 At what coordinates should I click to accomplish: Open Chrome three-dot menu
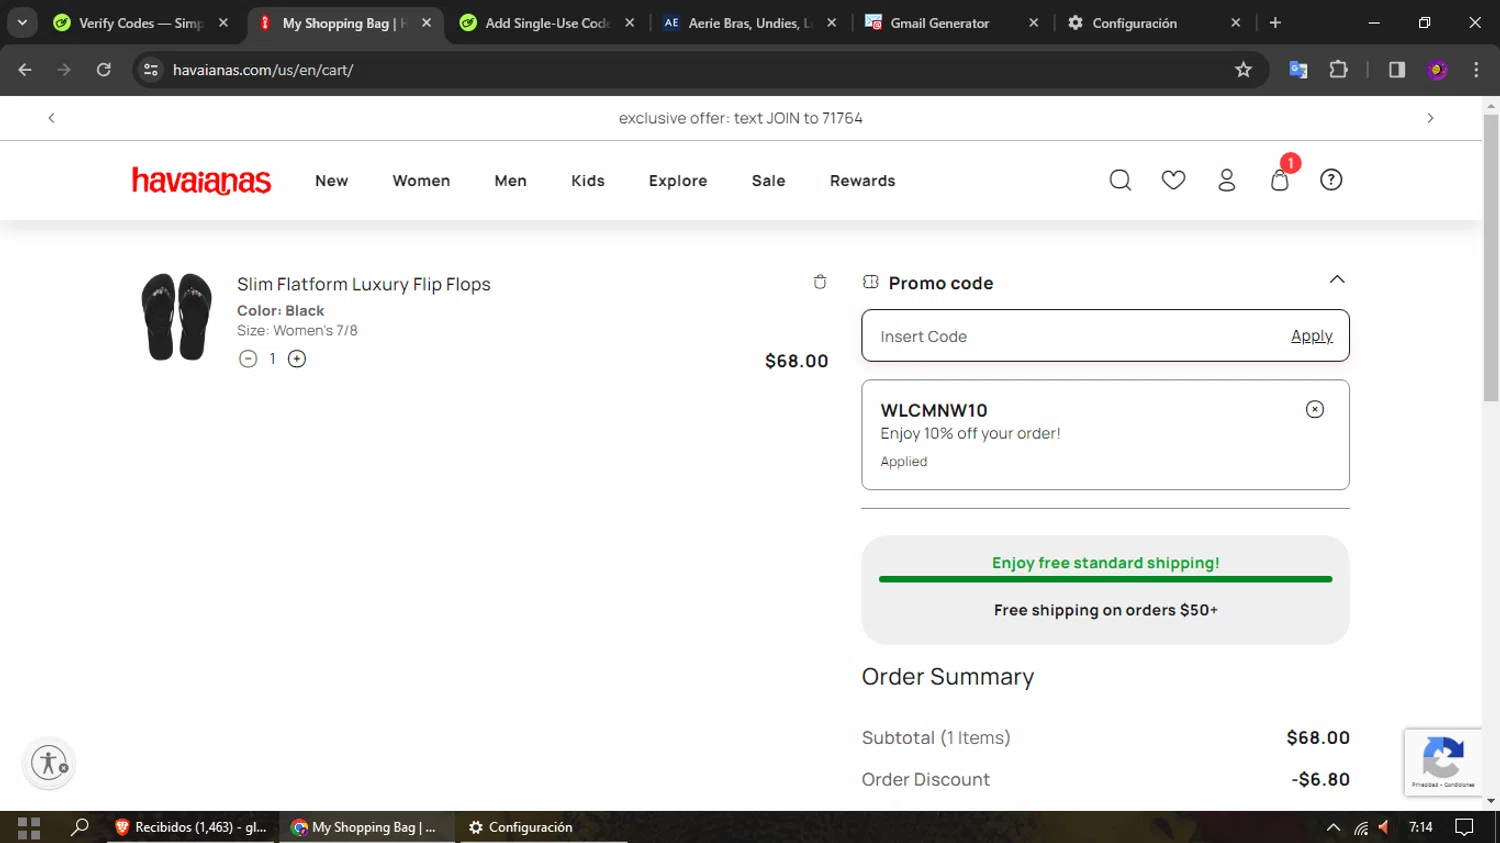(x=1476, y=69)
